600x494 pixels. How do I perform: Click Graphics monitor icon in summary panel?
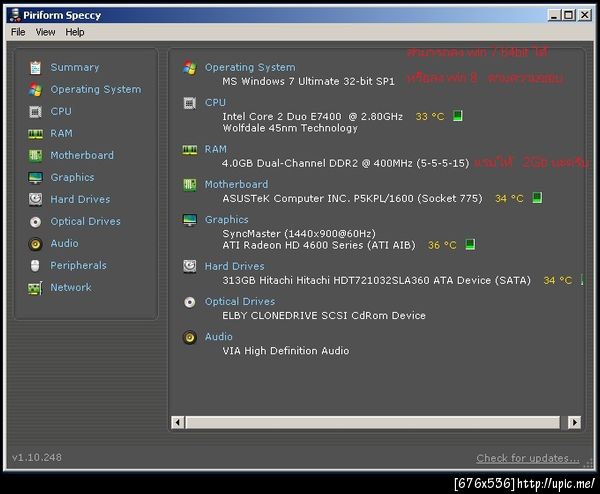tap(190, 220)
